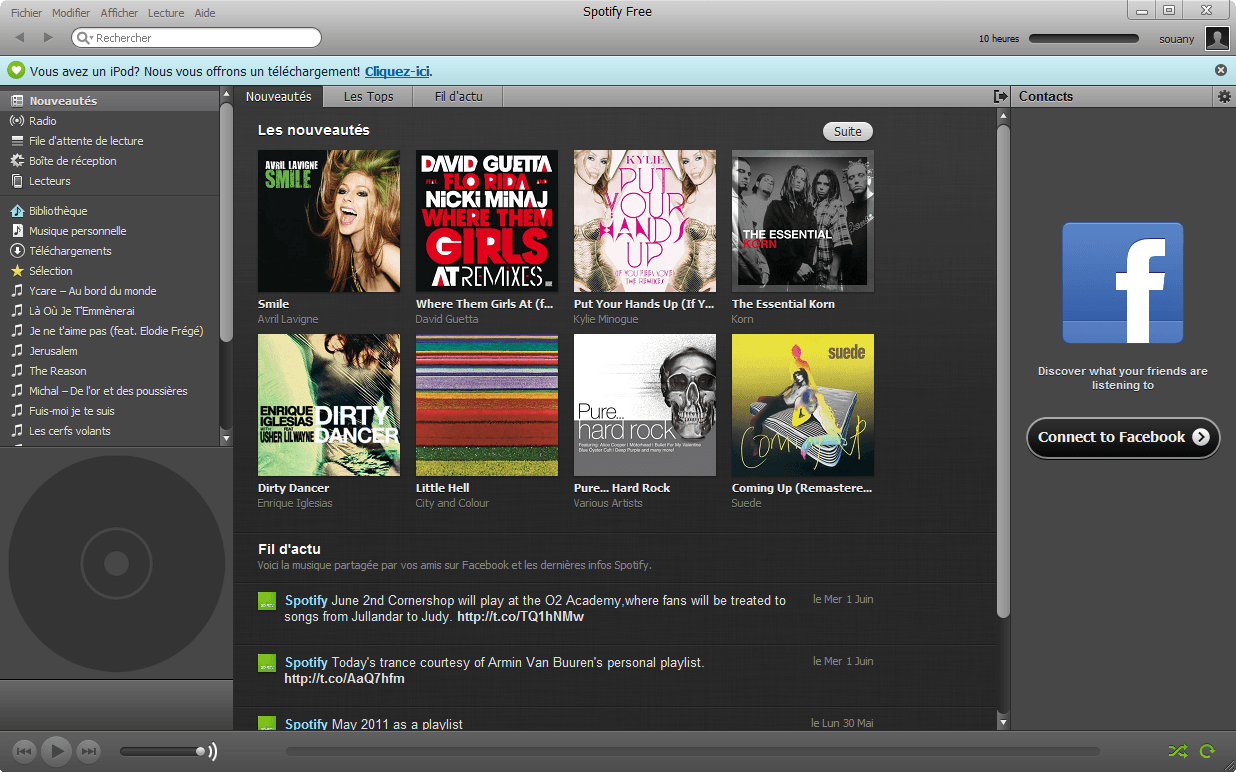Adjust the volume slider
This screenshot has width=1236, height=772.
tap(163, 751)
